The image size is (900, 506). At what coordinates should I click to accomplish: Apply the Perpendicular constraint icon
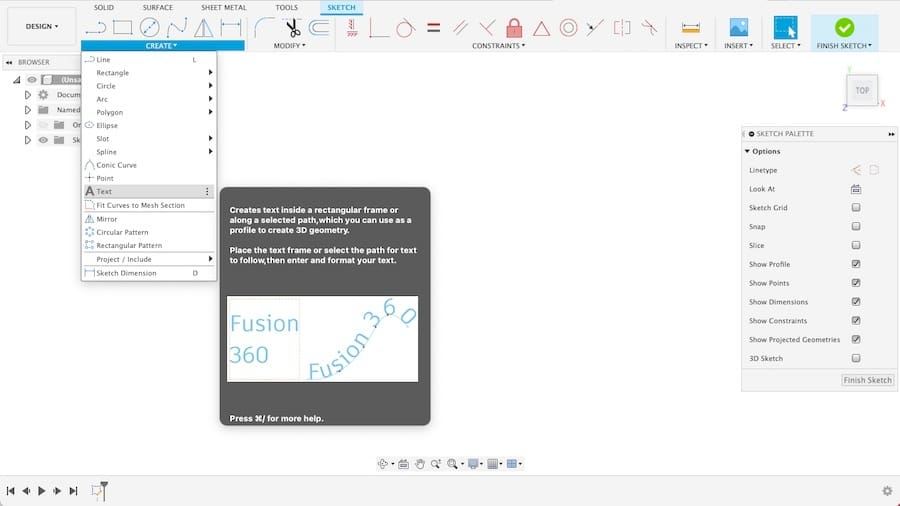(487, 27)
